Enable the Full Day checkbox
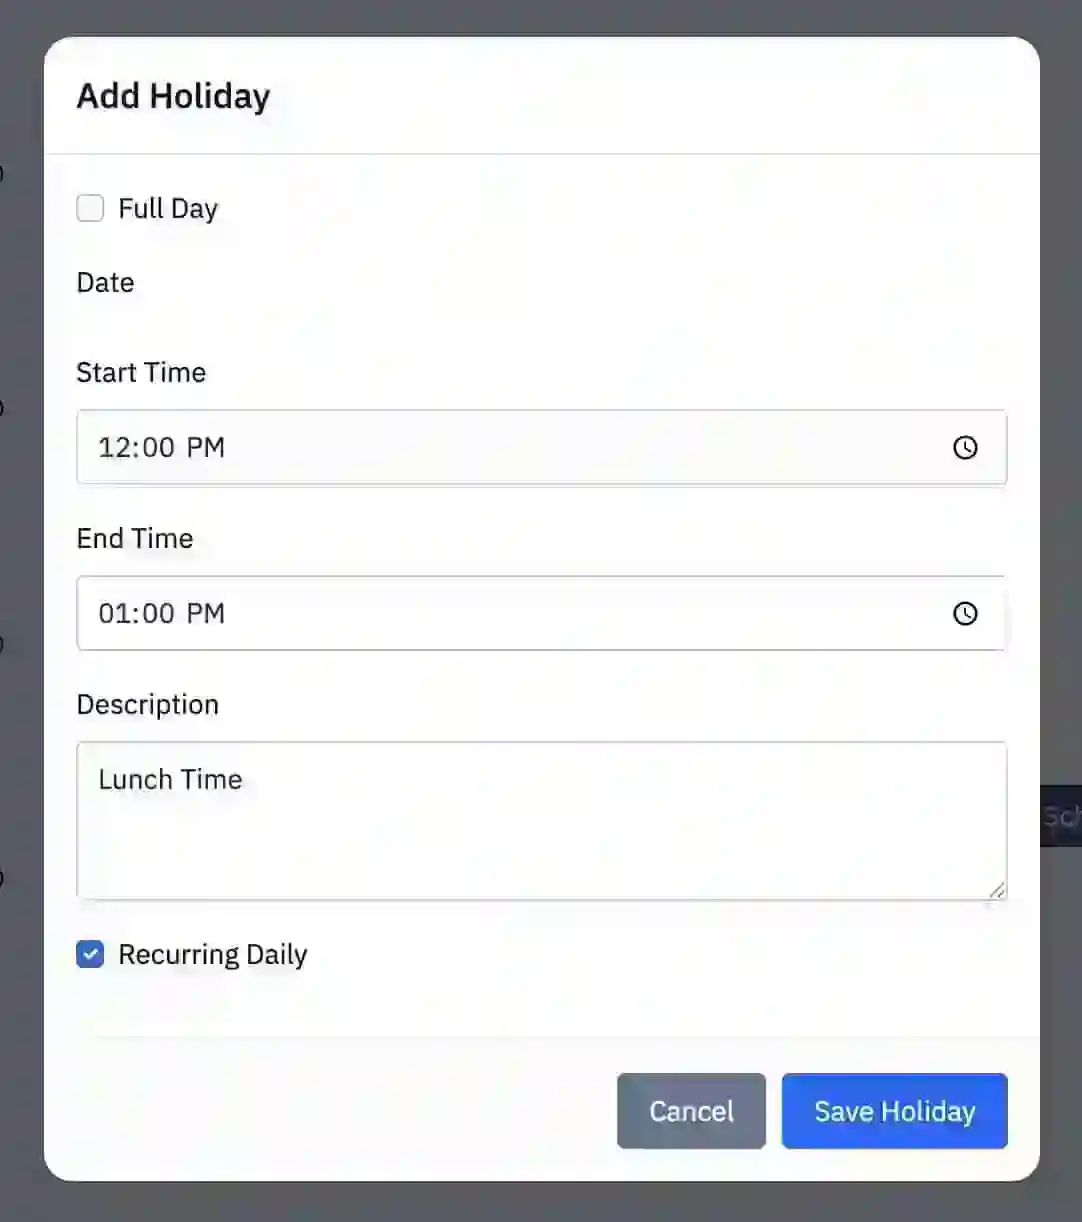This screenshot has width=1082, height=1222. [90, 208]
